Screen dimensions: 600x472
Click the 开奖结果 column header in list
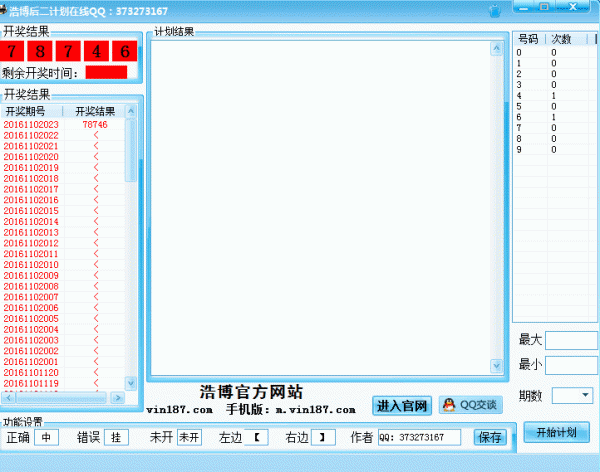click(95, 111)
